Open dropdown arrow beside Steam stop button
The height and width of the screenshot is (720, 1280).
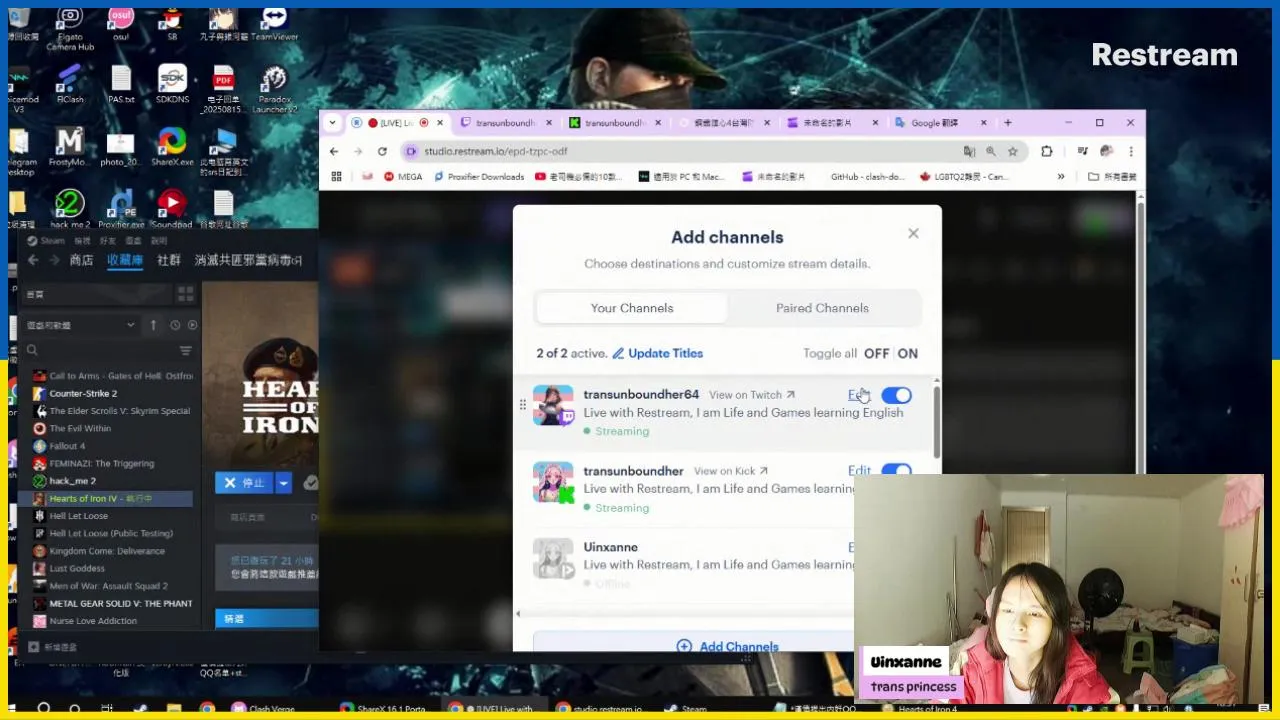point(284,483)
